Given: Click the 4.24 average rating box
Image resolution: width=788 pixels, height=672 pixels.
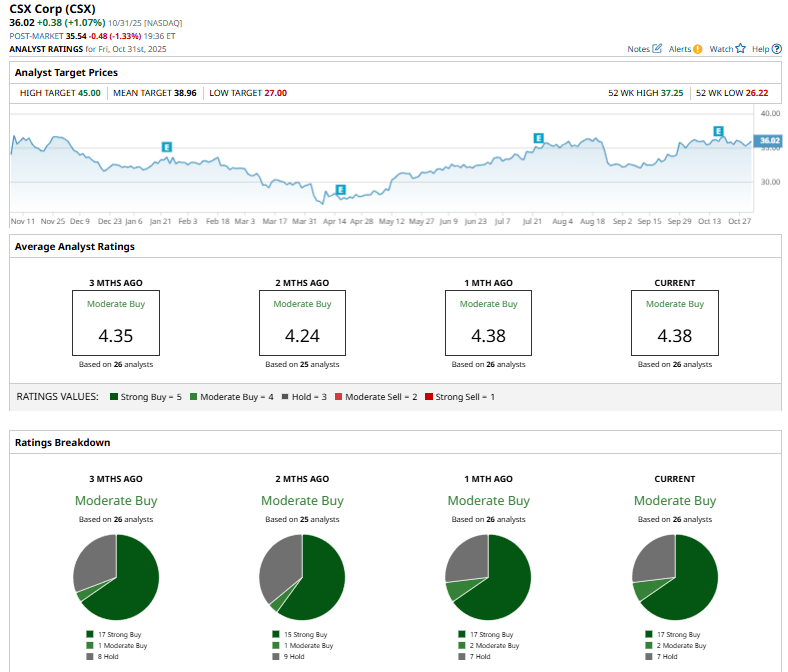Looking at the screenshot, I should point(302,323).
